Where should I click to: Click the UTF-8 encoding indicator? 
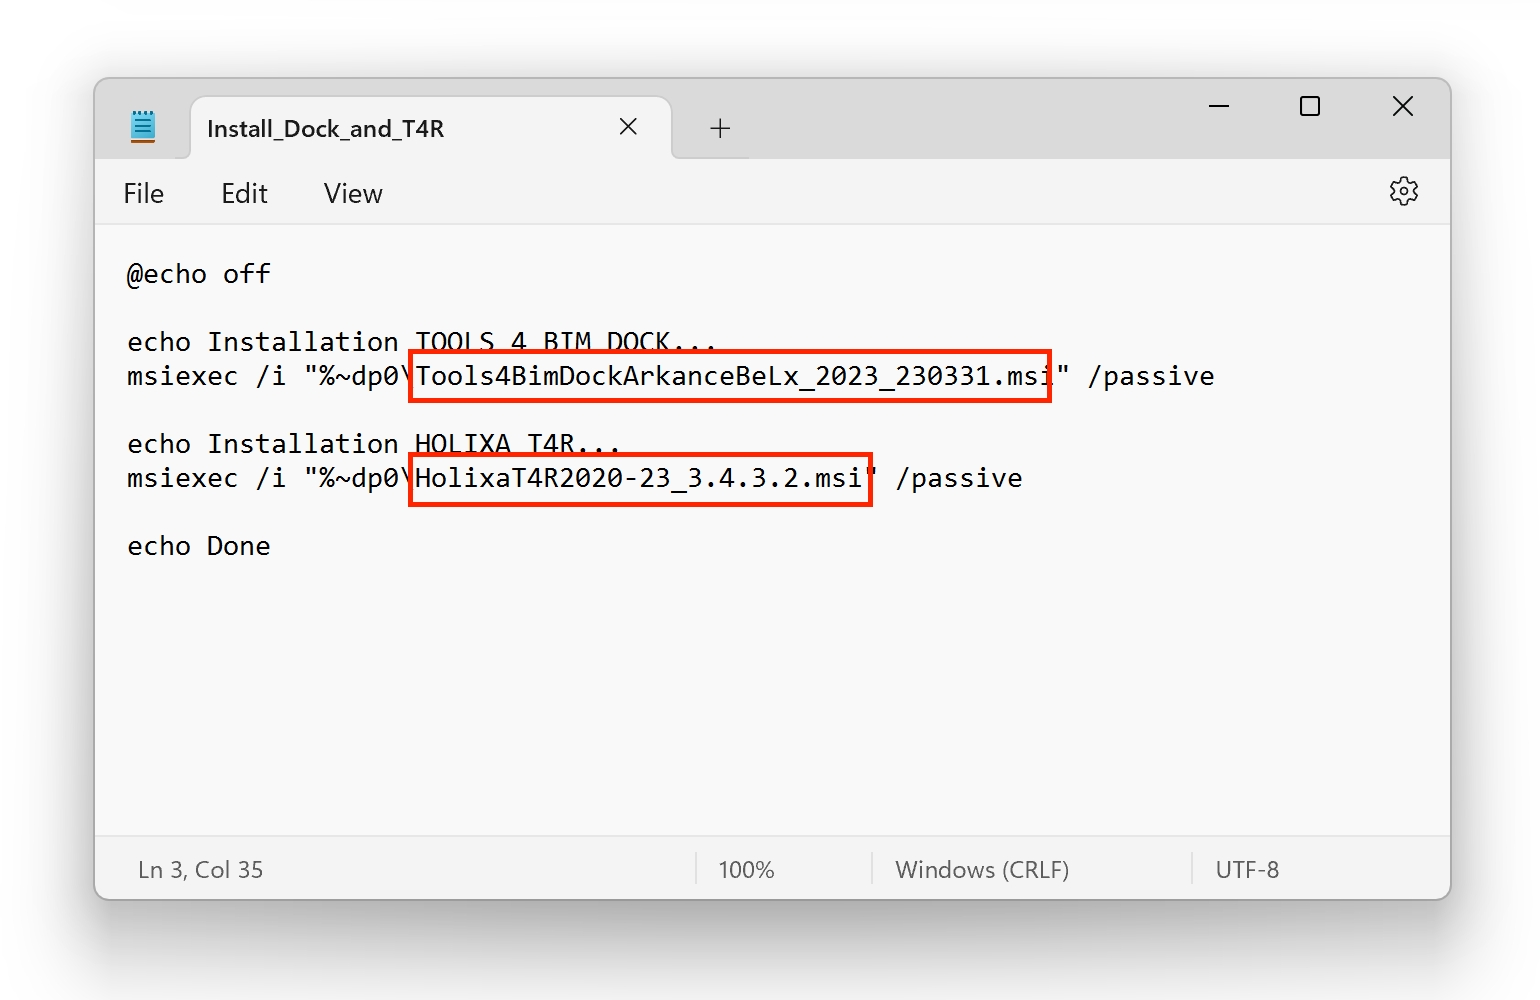point(1247,870)
